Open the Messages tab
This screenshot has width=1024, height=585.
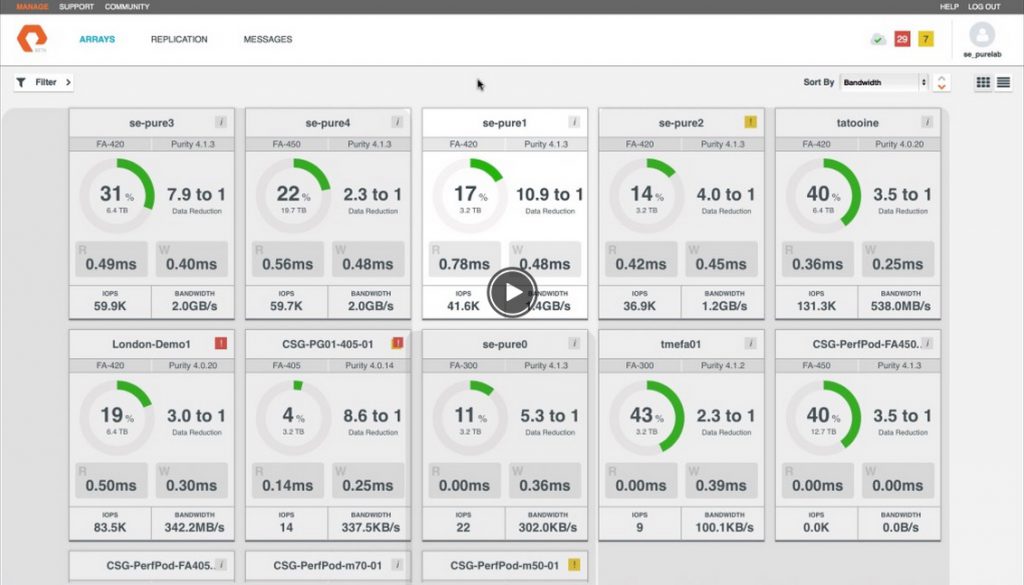tap(268, 39)
